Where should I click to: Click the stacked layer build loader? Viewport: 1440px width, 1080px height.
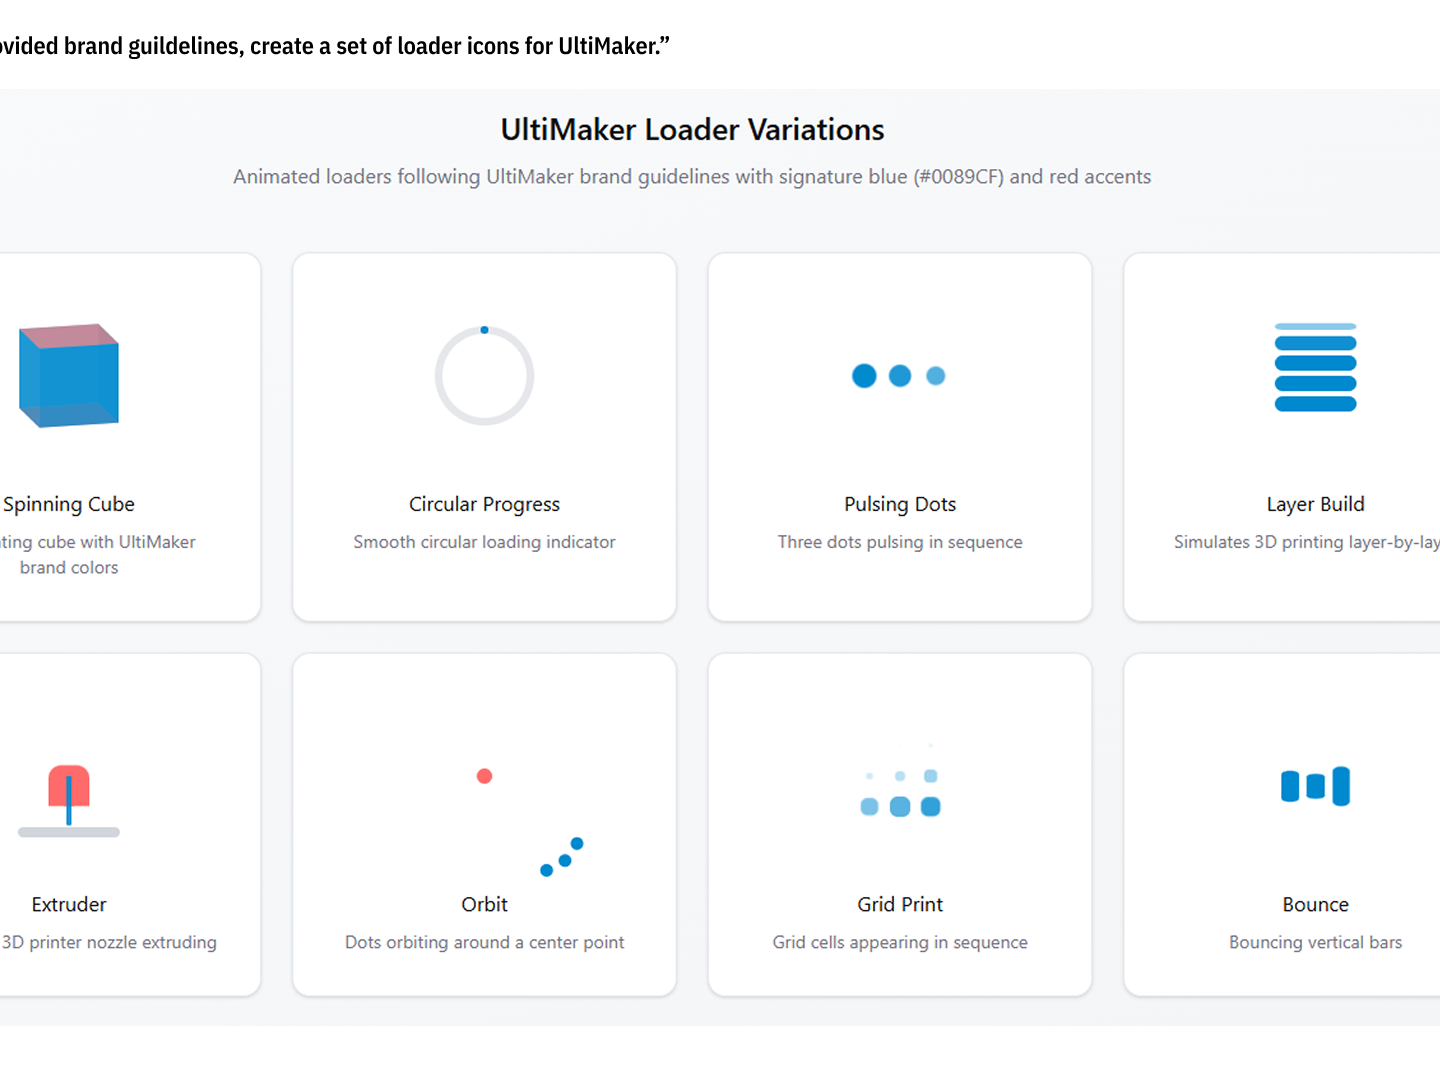coord(1315,368)
